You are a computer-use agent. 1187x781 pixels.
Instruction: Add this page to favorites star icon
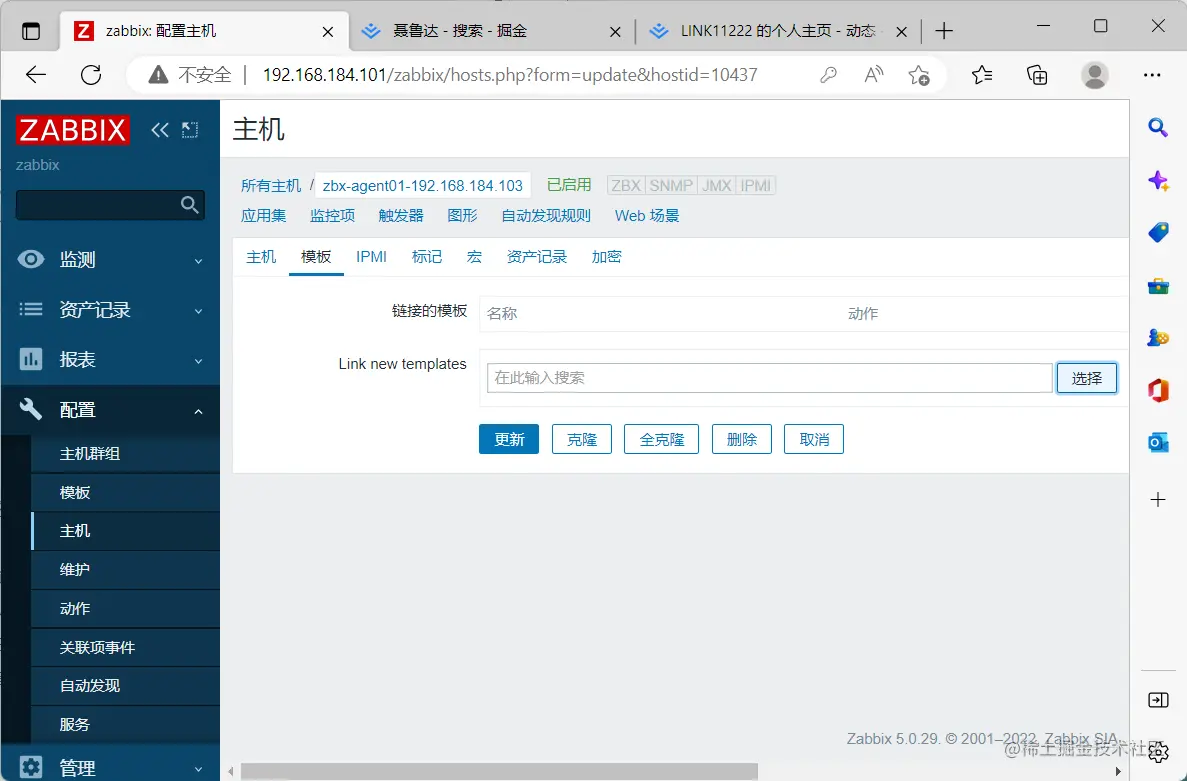919,74
